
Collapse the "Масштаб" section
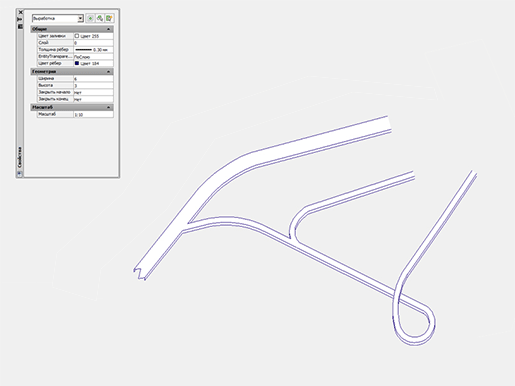click(108, 107)
